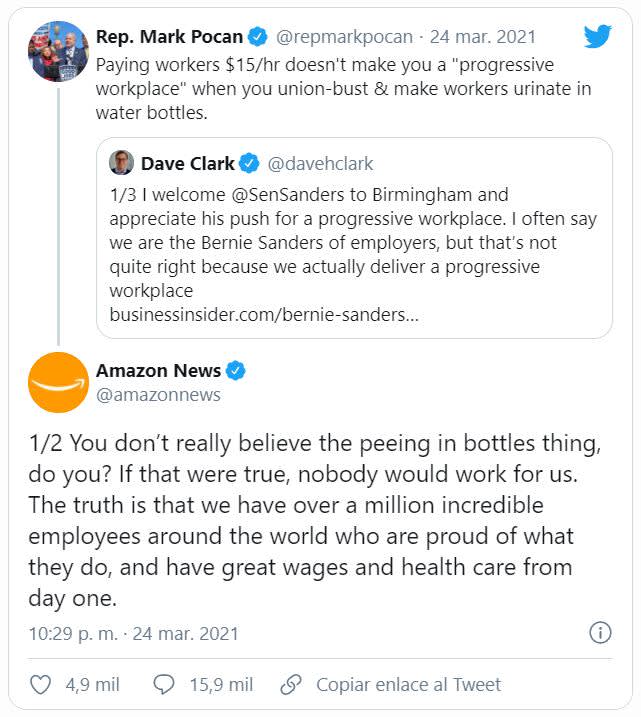Open the @repmarkpocan handle
641x717 pixels.
point(346,37)
